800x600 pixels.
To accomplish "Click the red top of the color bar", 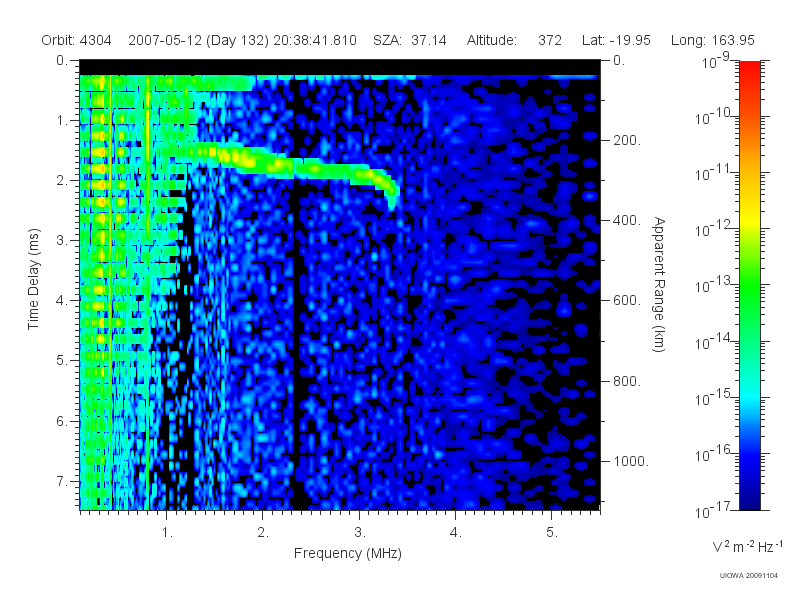I will (749, 71).
